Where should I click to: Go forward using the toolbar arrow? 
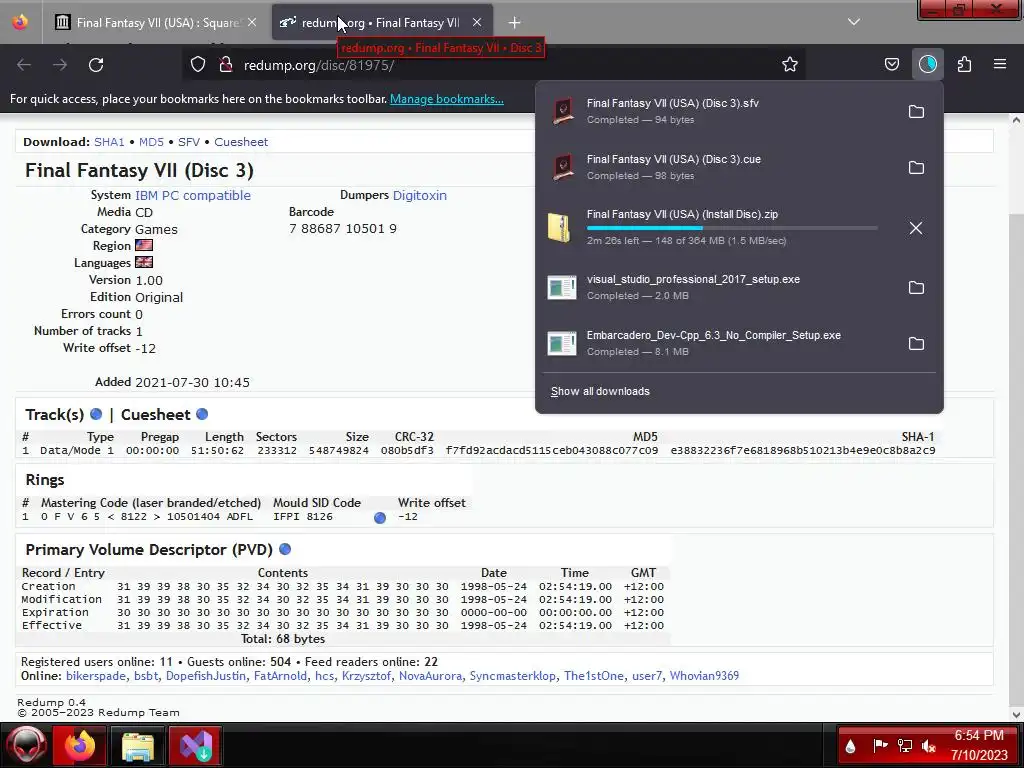tap(60, 65)
